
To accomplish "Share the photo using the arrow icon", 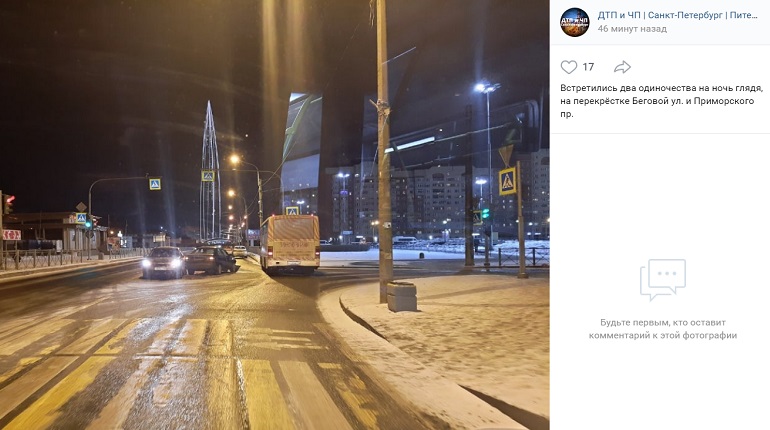I will pos(622,67).
